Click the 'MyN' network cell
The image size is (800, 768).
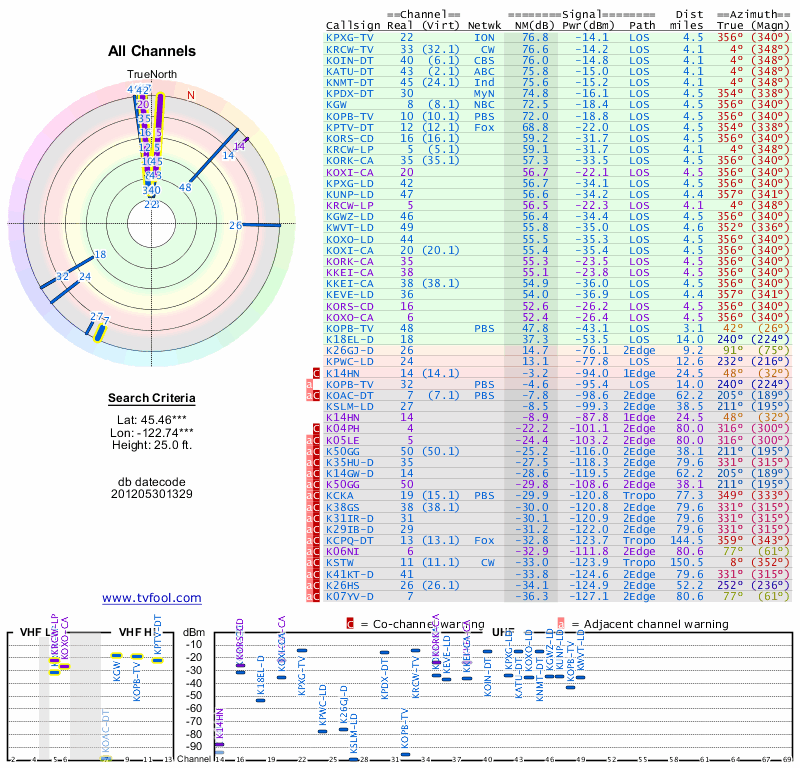point(485,93)
